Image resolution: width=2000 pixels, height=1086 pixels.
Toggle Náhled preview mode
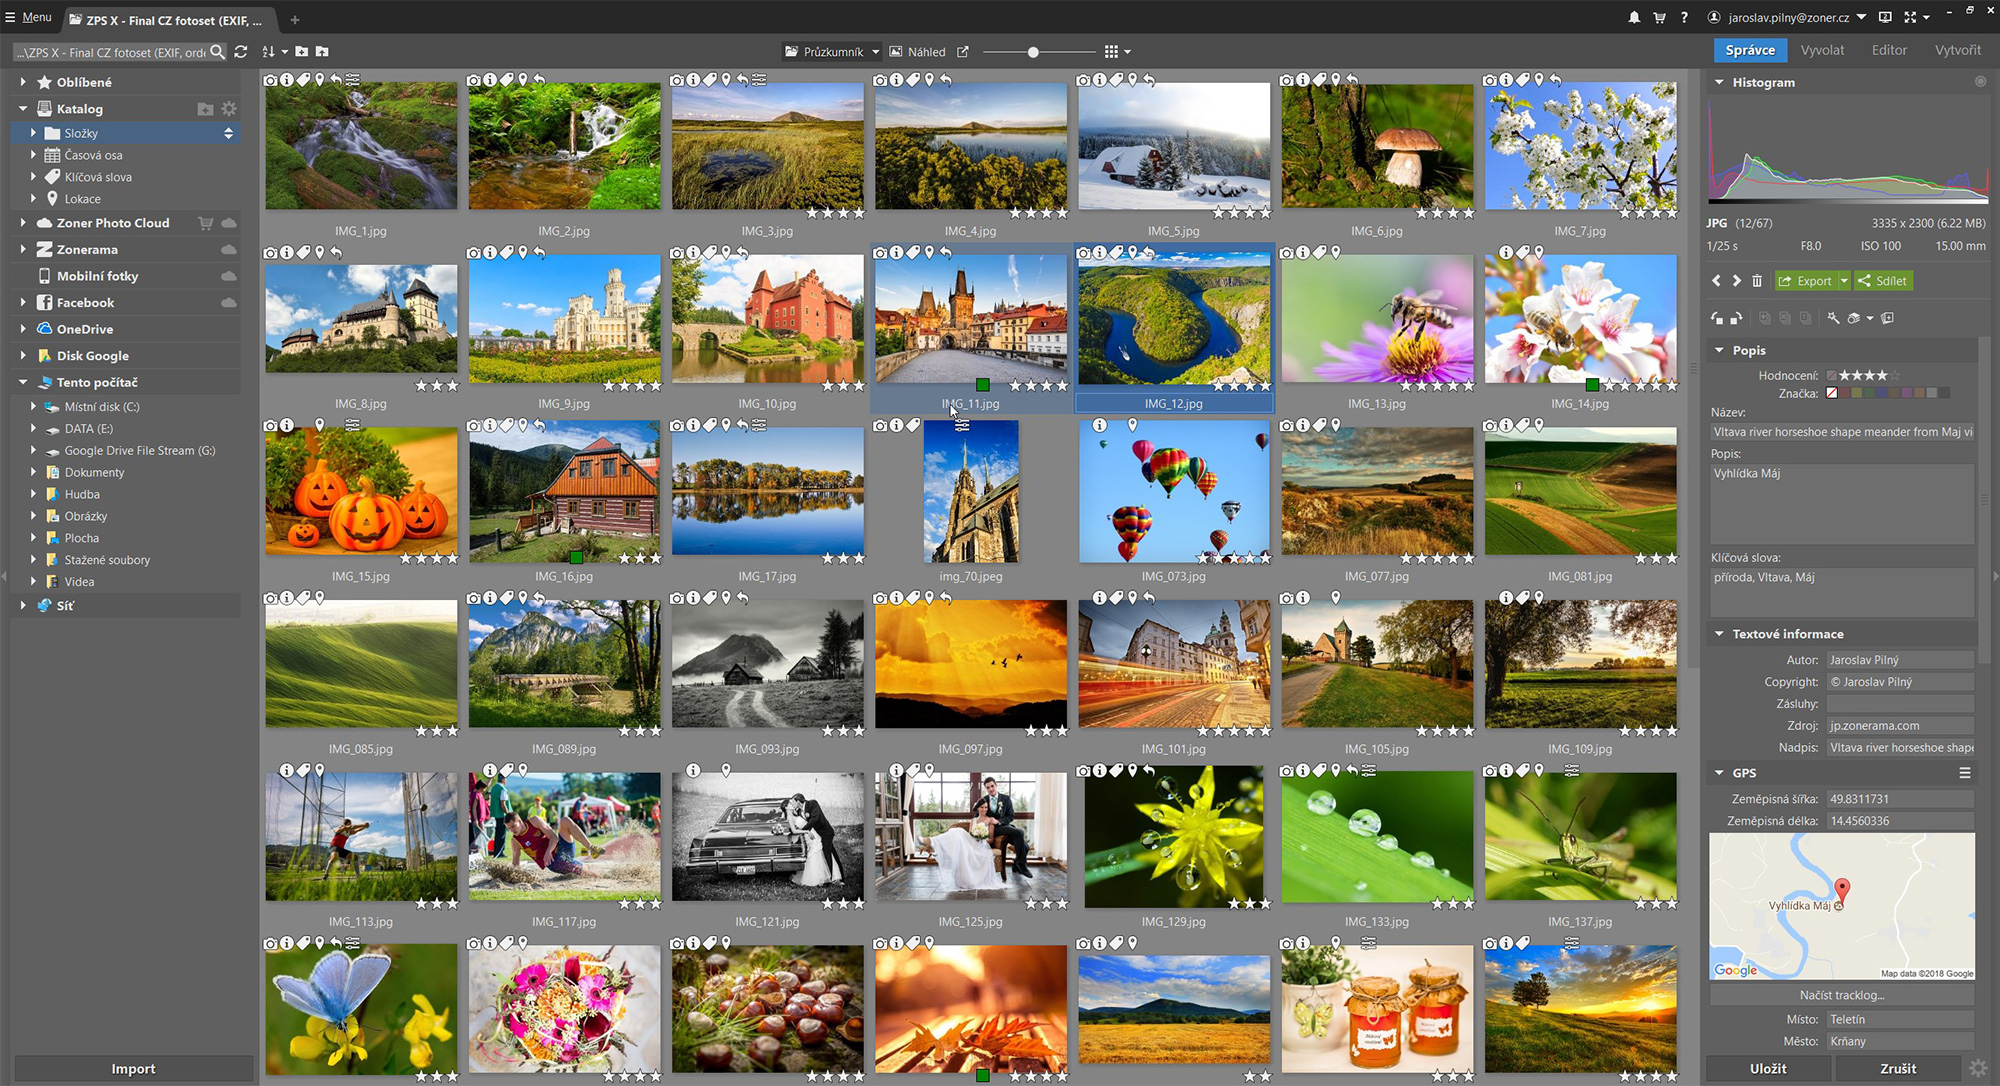[x=917, y=52]
